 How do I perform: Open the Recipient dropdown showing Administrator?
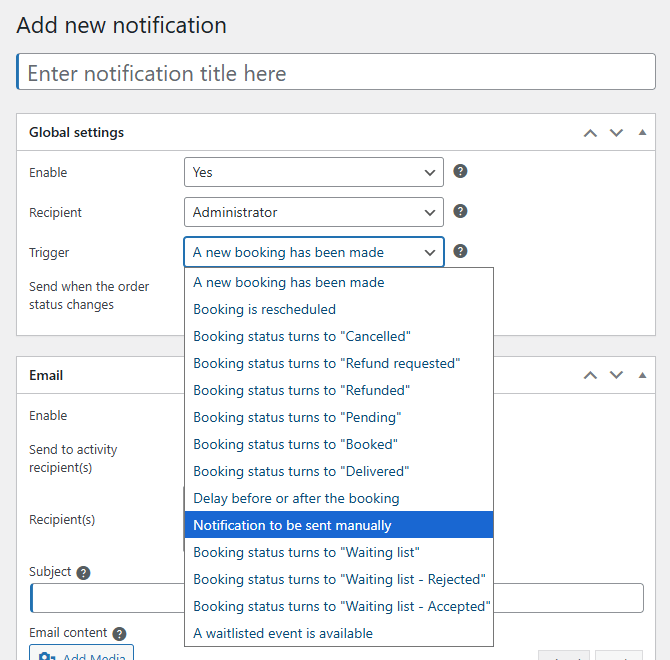(314, 212)
